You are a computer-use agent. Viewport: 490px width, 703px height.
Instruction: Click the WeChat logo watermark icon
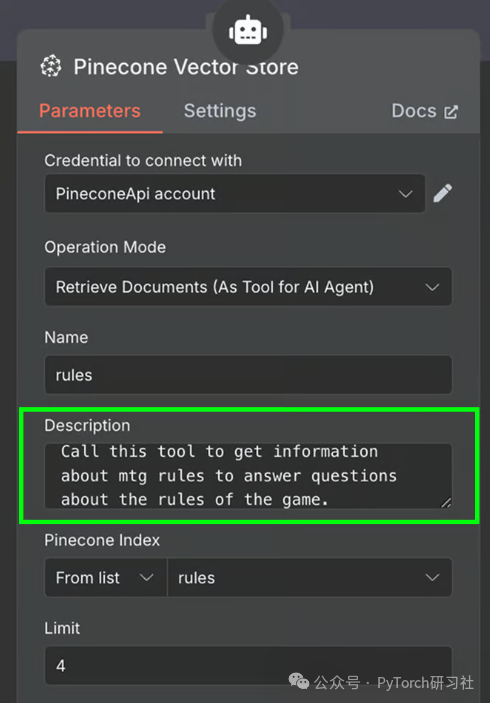[299, 681]
